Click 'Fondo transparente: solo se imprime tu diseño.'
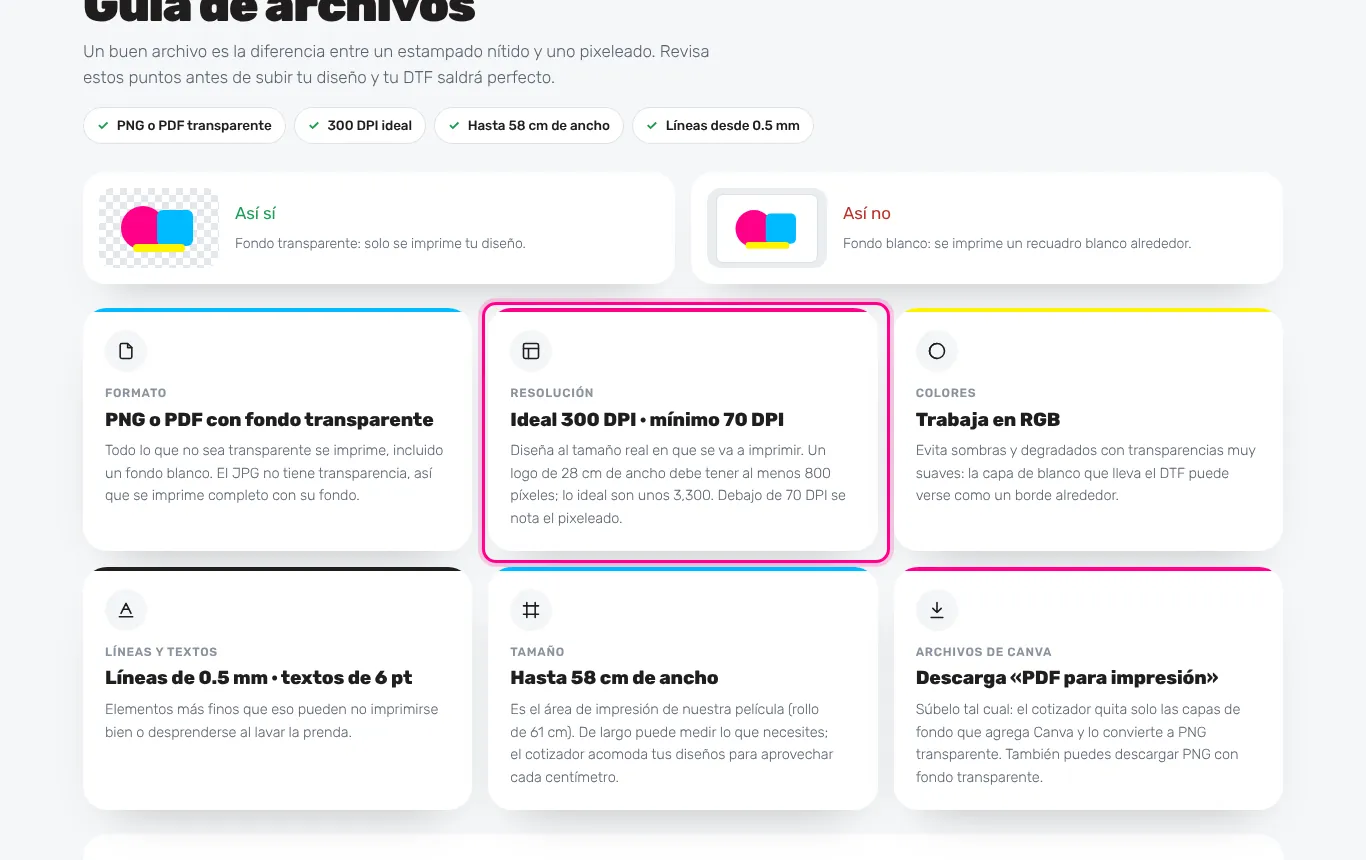The image size is (1366, 860). pos(380,243)
